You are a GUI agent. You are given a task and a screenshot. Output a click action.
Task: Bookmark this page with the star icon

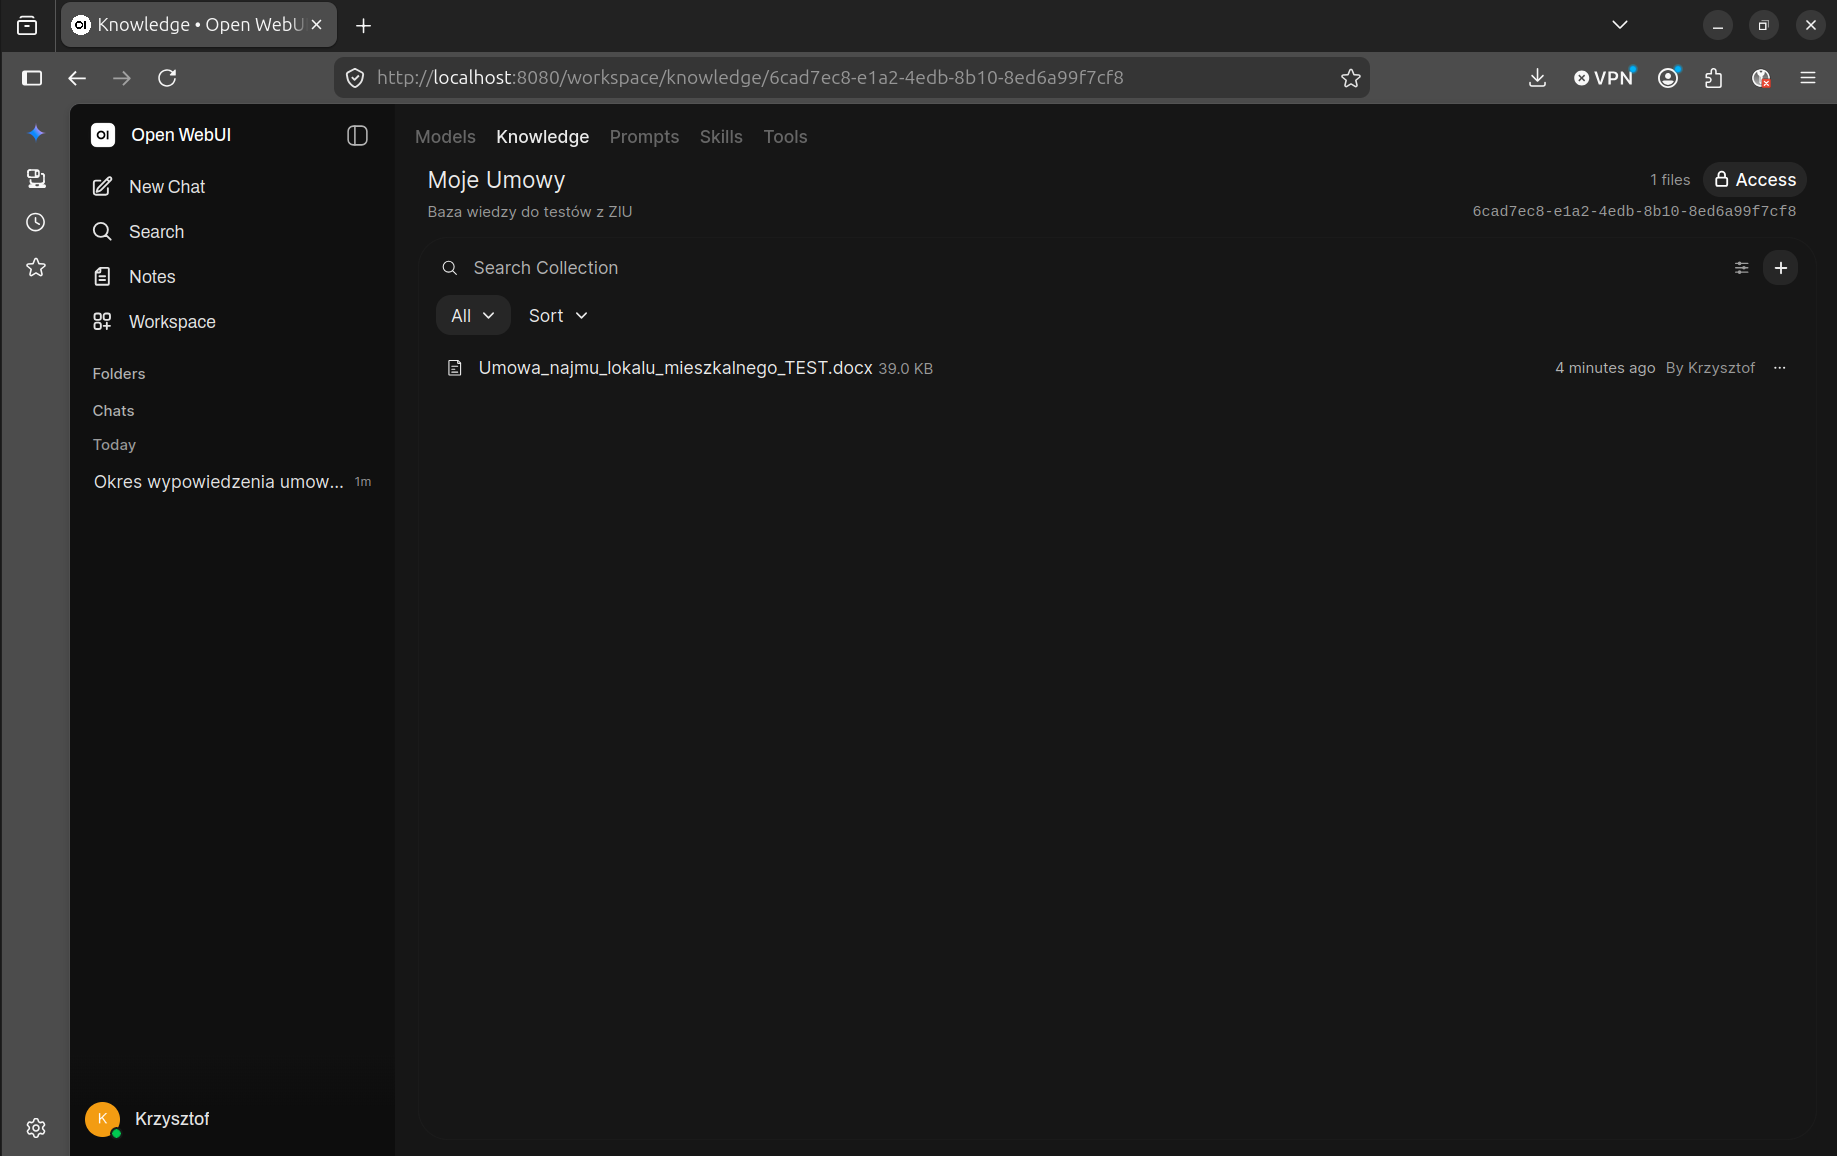coord(1351,78)
